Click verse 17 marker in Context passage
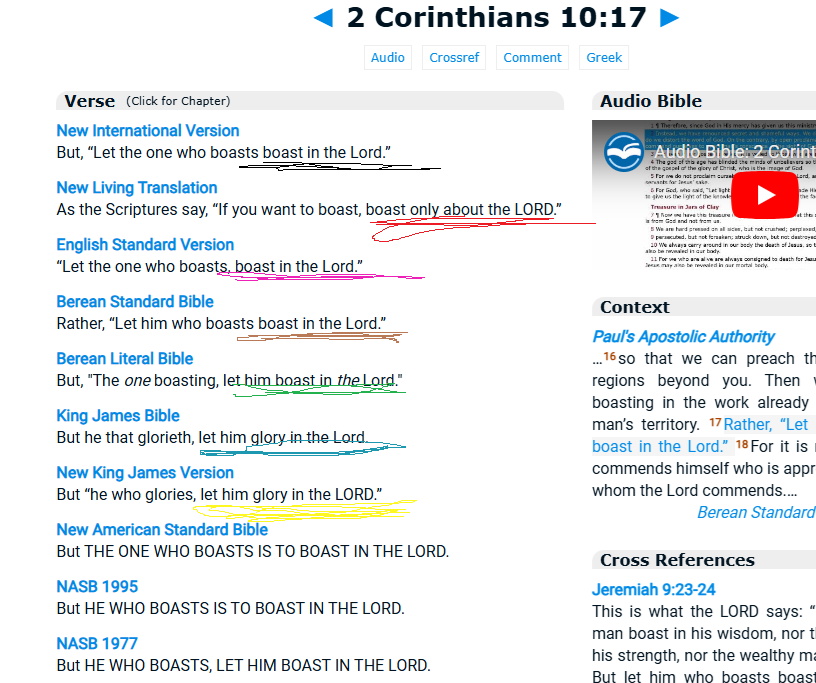 (714, 423)
